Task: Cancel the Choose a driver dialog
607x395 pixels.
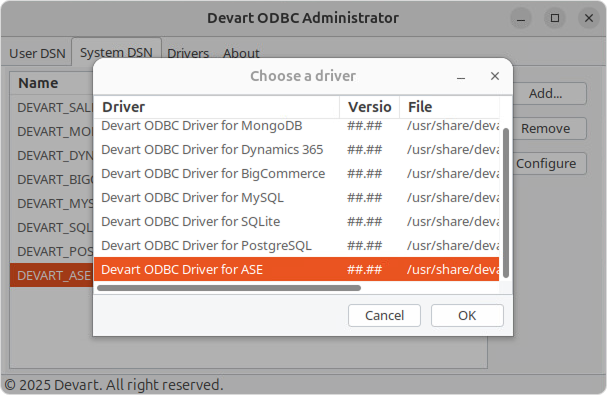Action: [x=384, y=316]
